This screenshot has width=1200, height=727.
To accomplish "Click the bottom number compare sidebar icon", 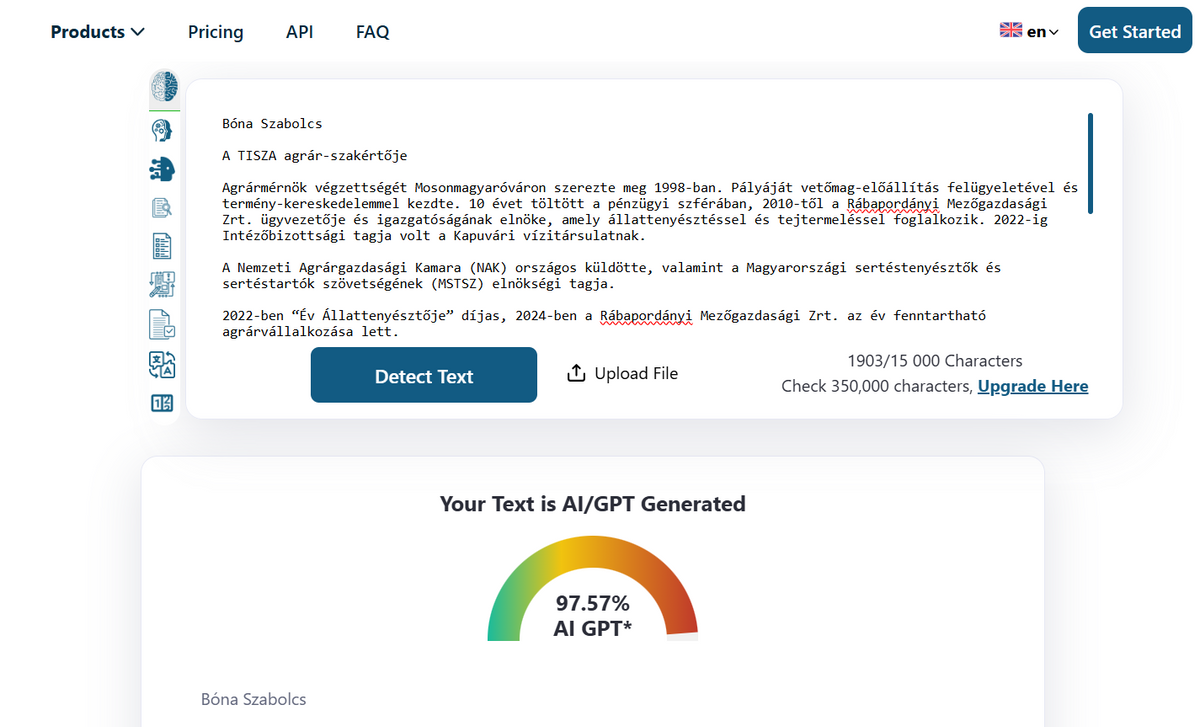I will point(162,404).
